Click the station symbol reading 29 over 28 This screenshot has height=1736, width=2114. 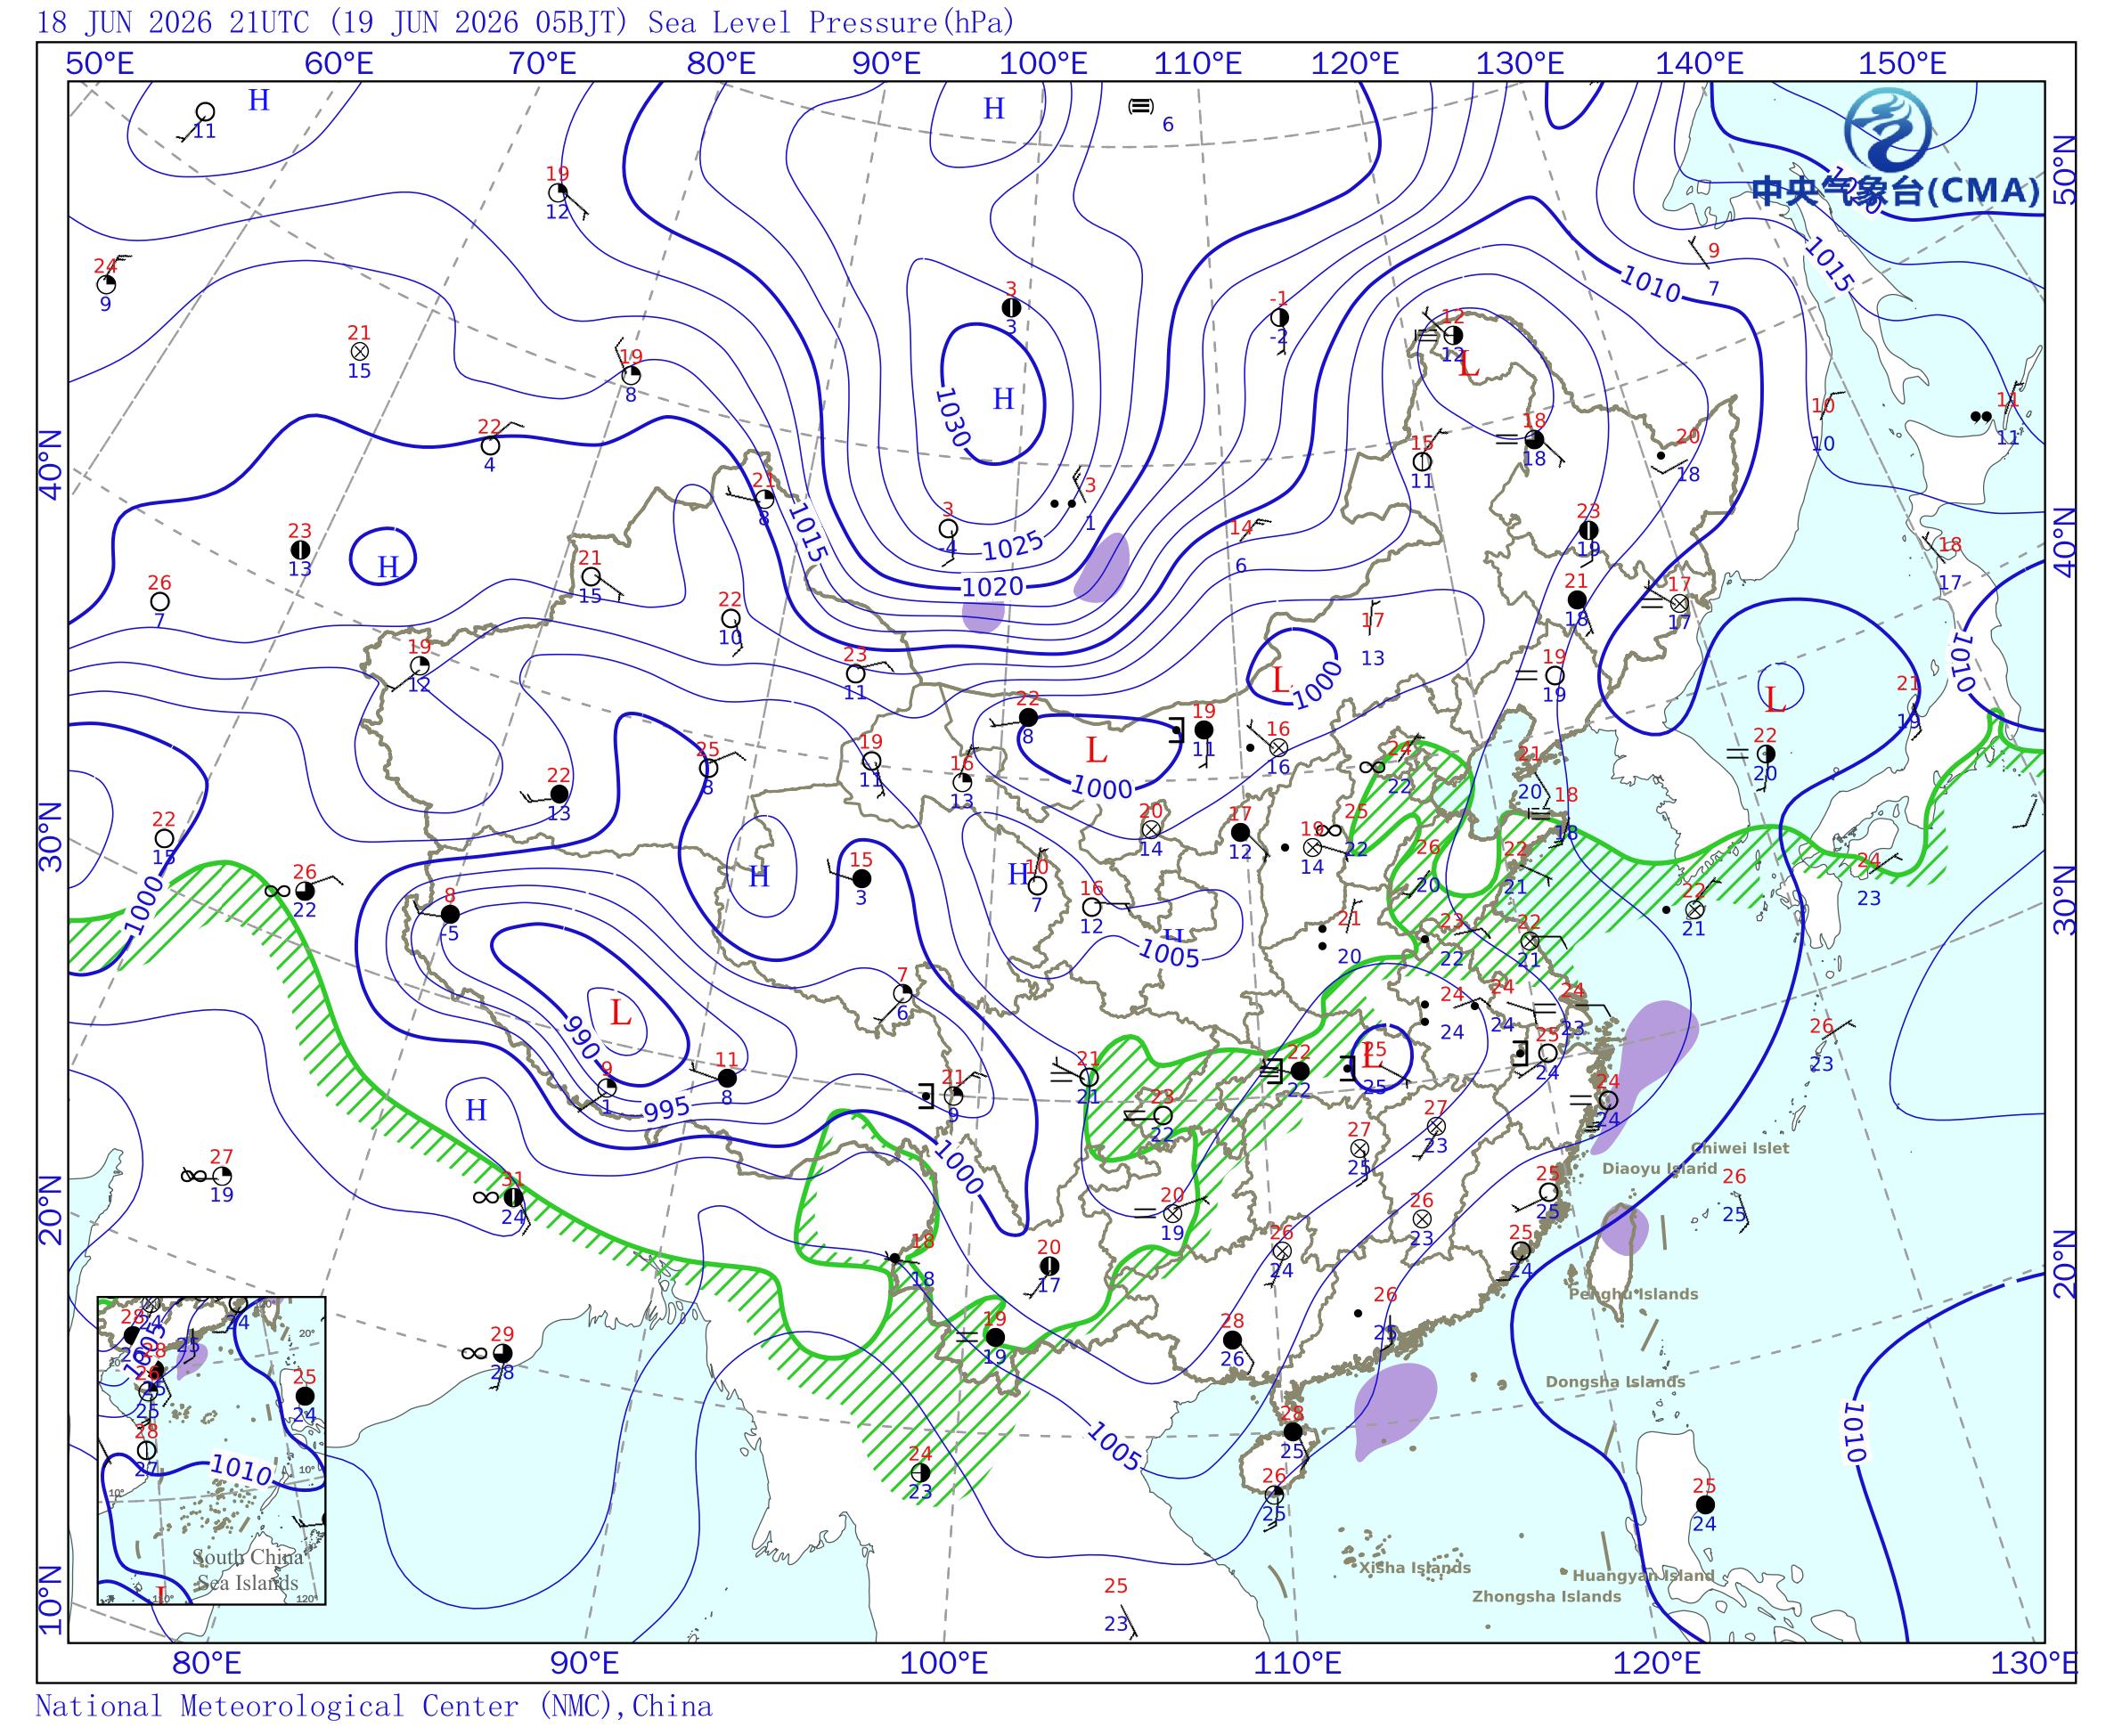tap(502, 1353)
